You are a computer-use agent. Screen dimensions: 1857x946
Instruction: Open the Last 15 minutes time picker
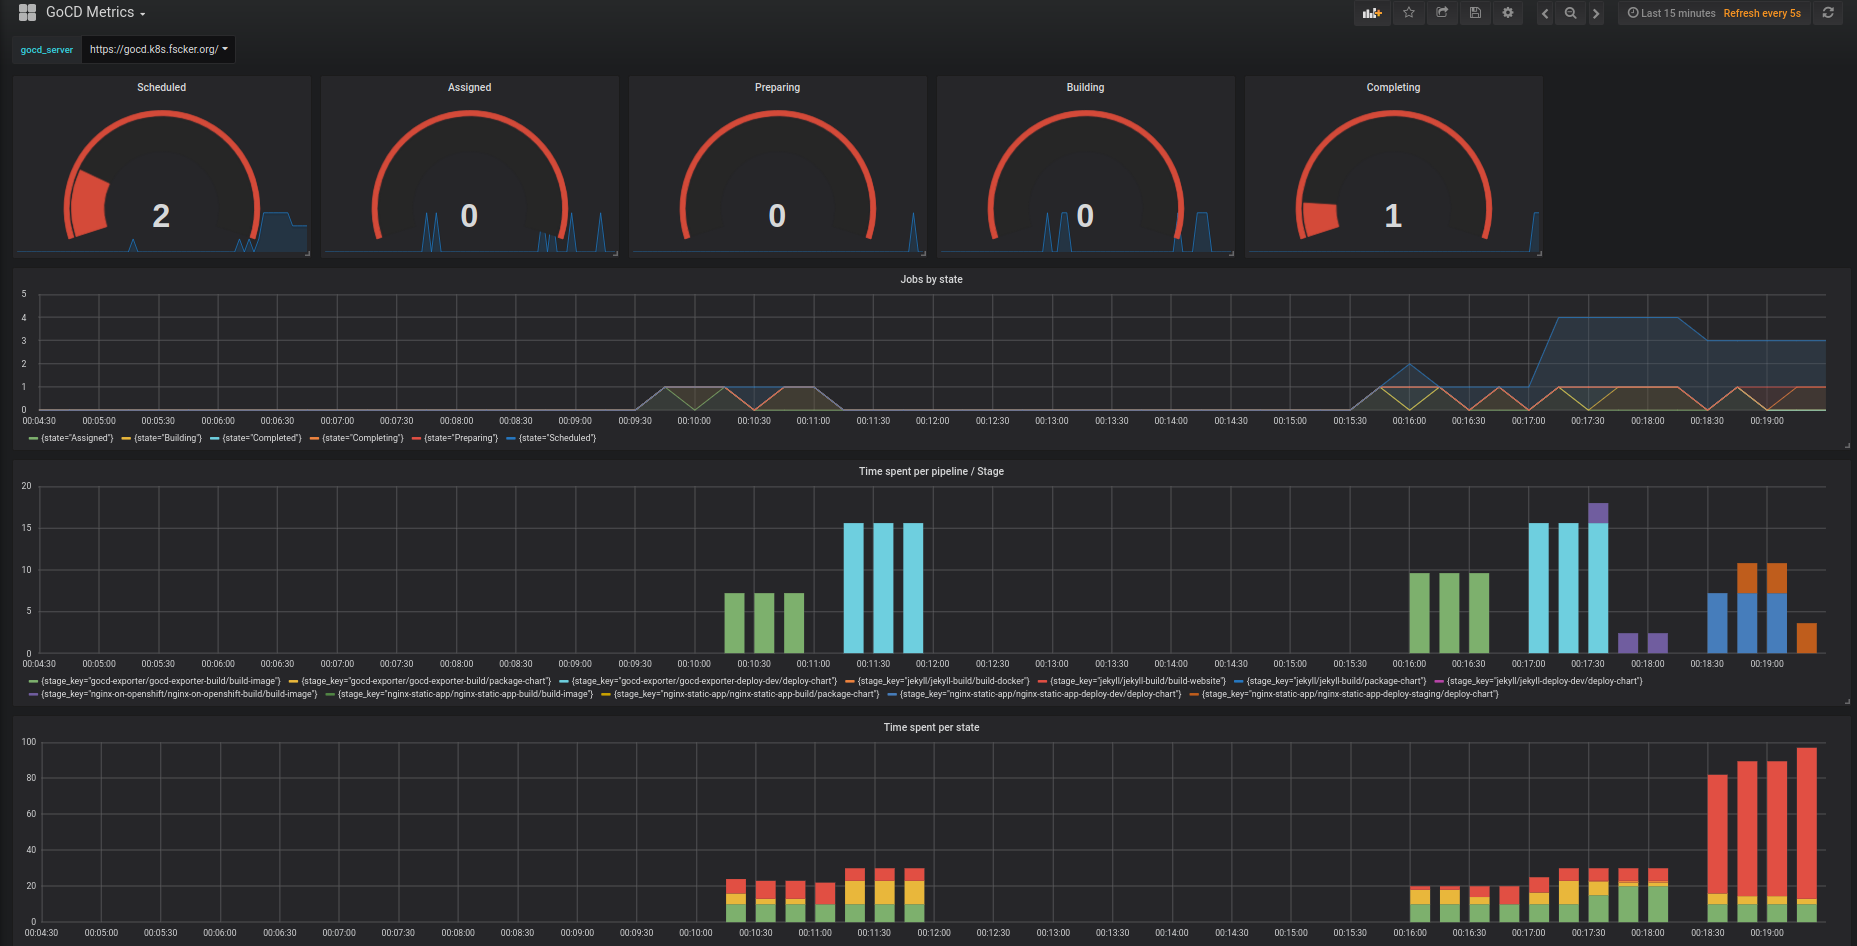click(x=1671, y=13)
